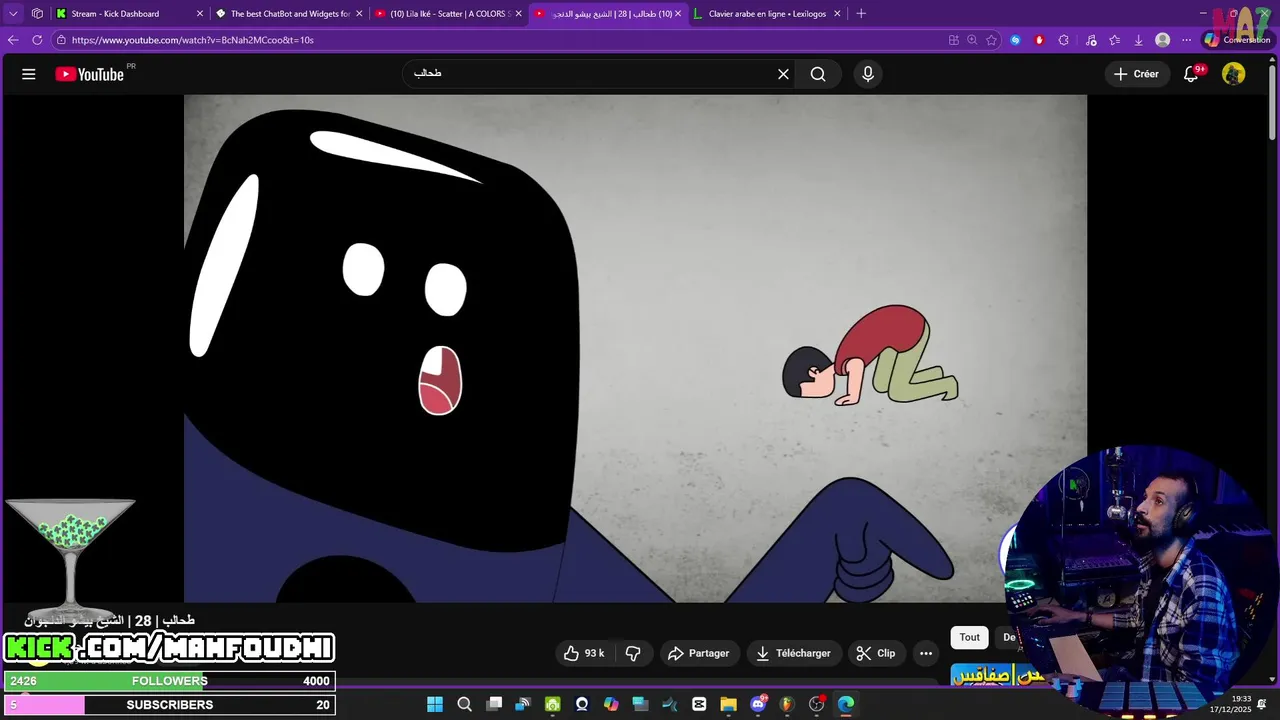Open the media control music icon
1280x720 pixels.
[1090, 40]
